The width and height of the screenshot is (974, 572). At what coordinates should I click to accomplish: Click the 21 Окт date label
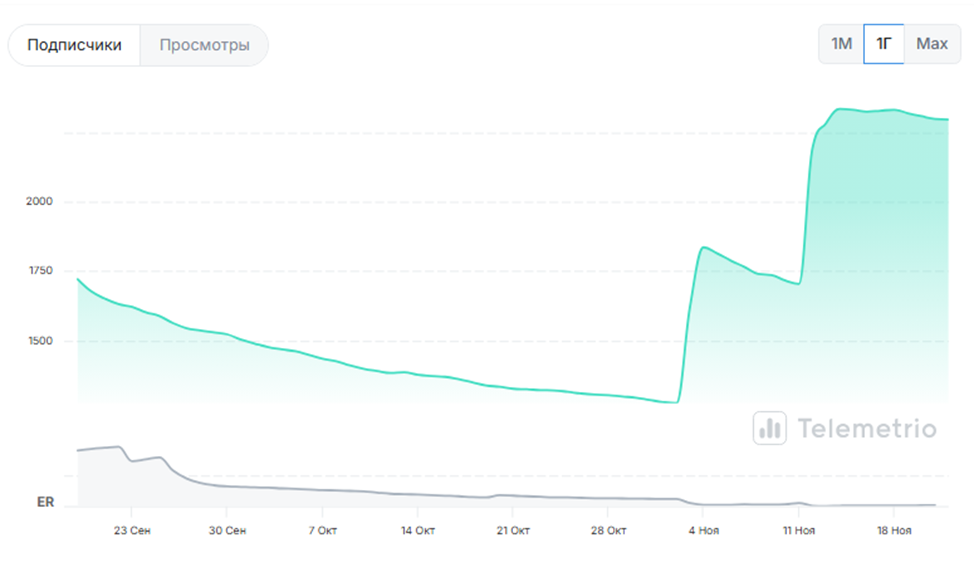pos(512,530)
